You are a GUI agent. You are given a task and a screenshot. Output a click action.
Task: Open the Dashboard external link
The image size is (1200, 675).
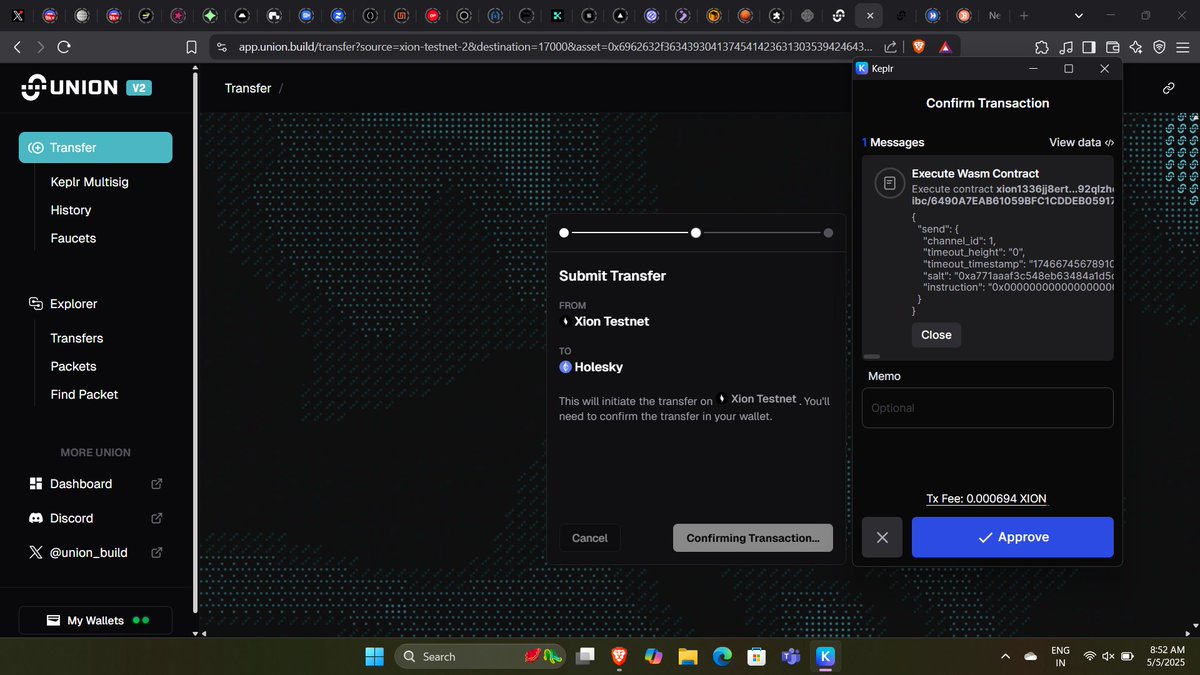point(95,484)
